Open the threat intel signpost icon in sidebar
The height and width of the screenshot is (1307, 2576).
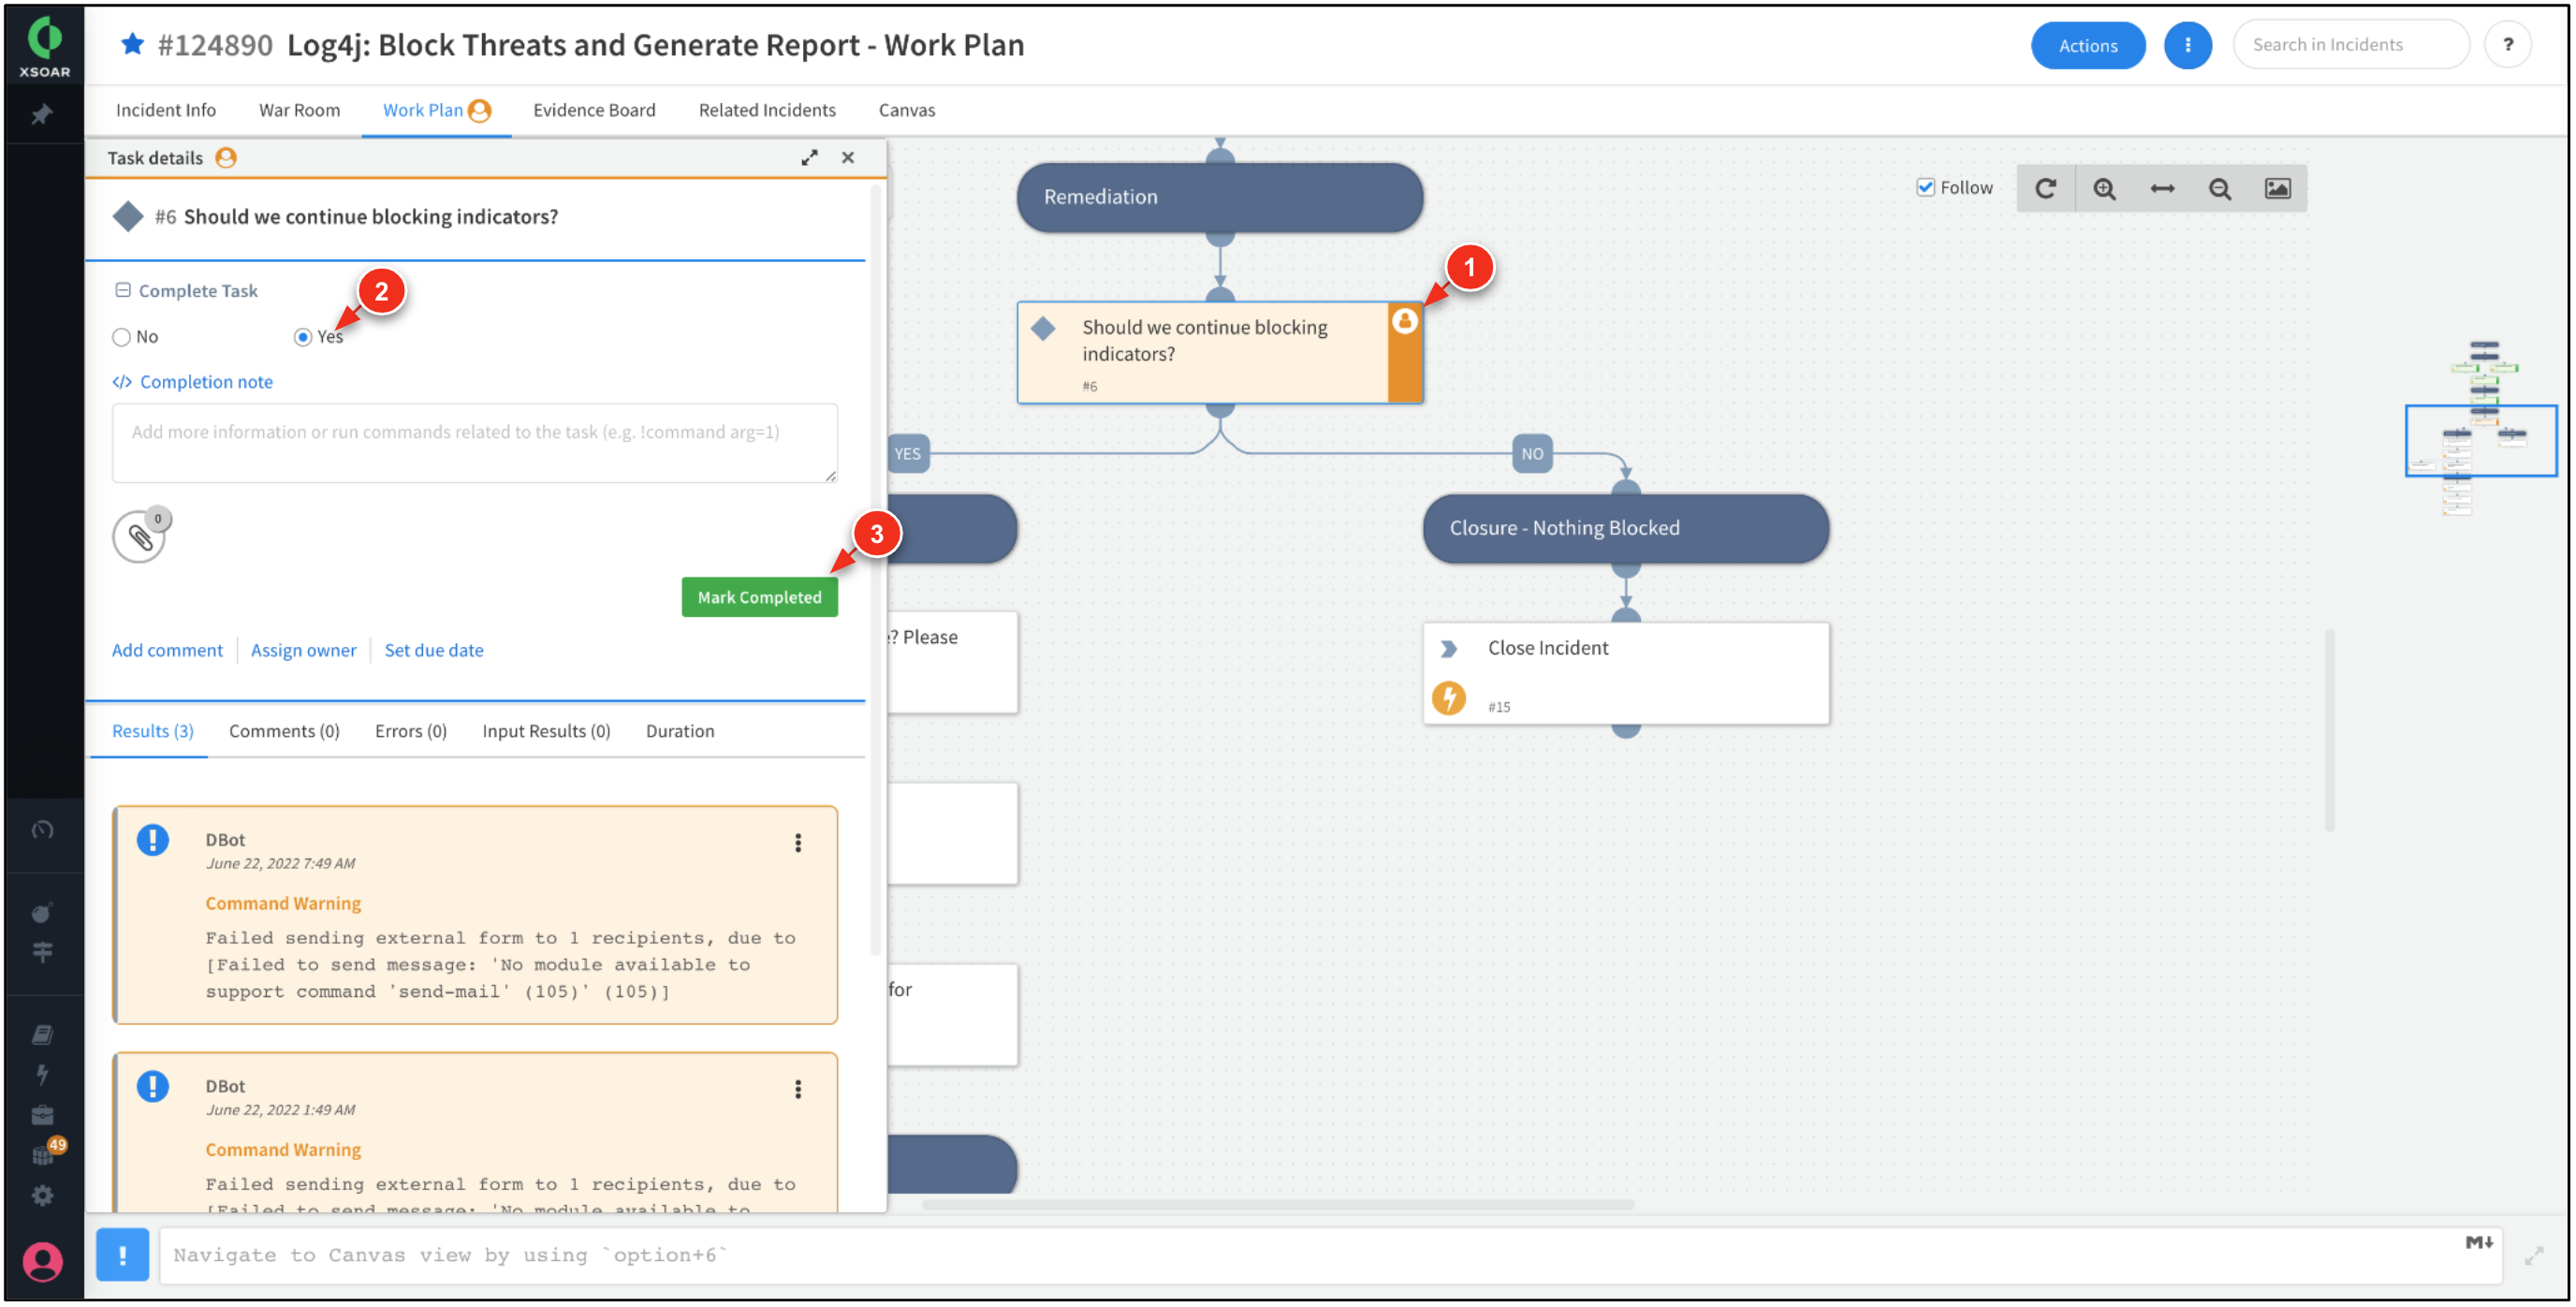(42, 952)
